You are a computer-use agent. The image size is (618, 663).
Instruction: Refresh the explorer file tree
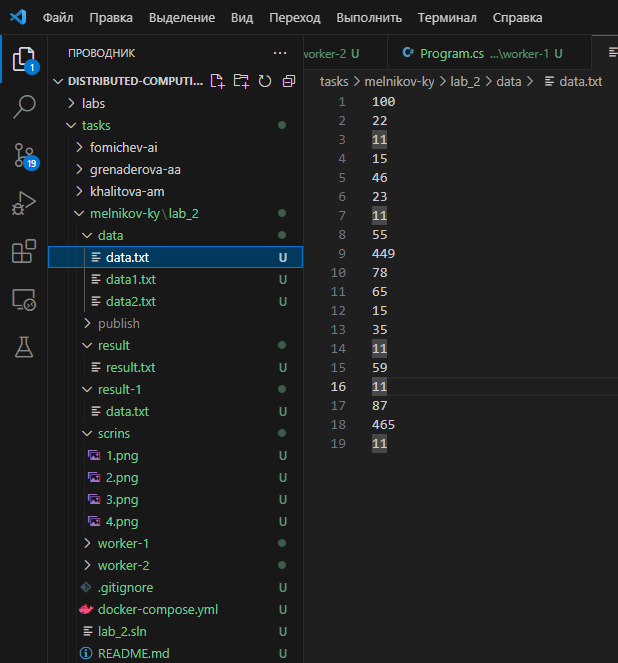265,81
